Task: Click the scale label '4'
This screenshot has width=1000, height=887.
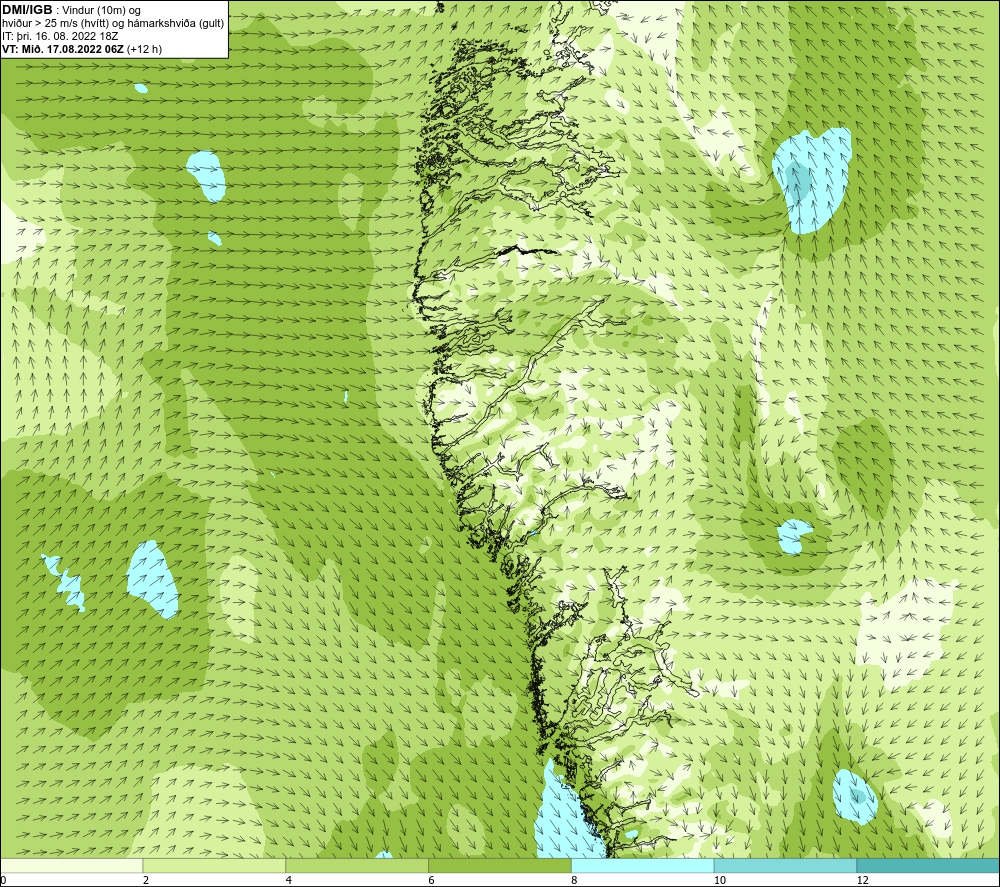Action: coord(289,880)
